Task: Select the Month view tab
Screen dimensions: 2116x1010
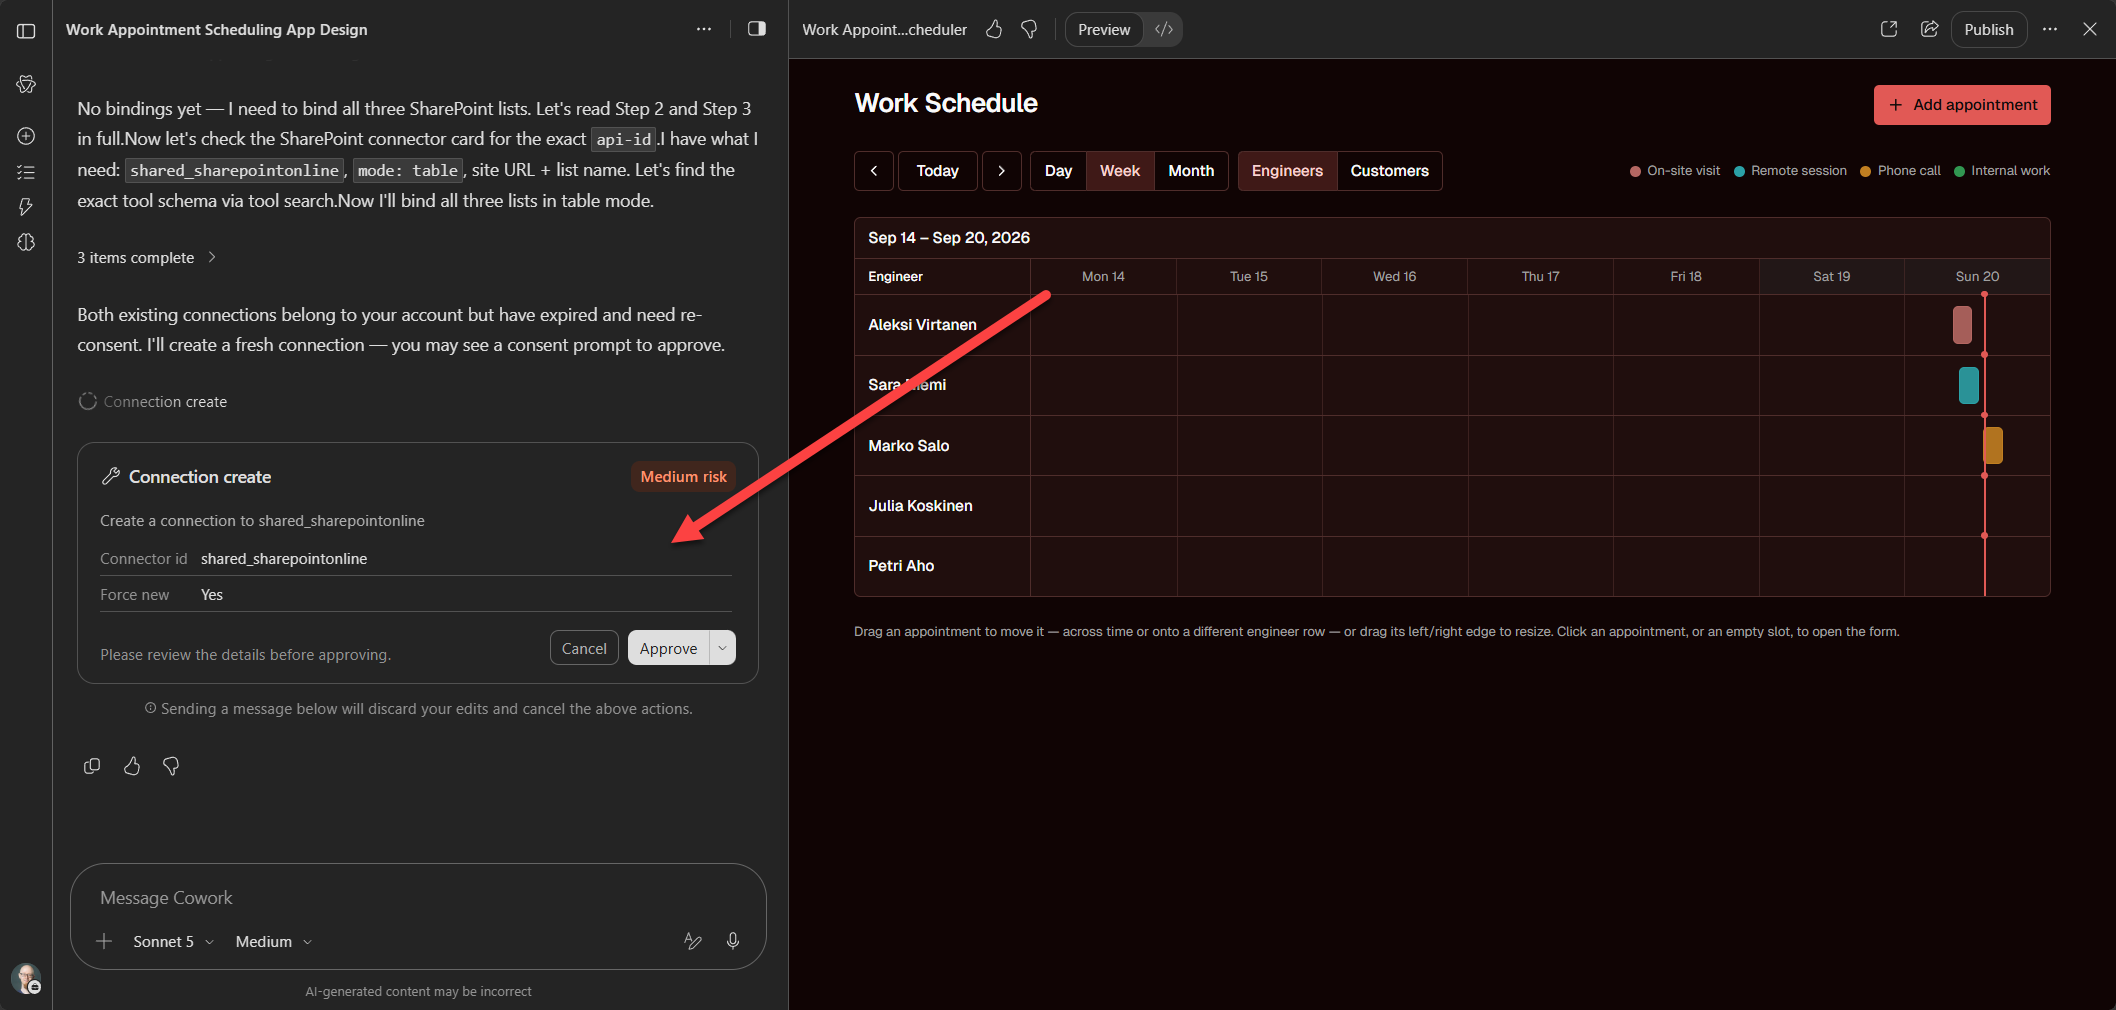Action: (x=1191, y=171)
